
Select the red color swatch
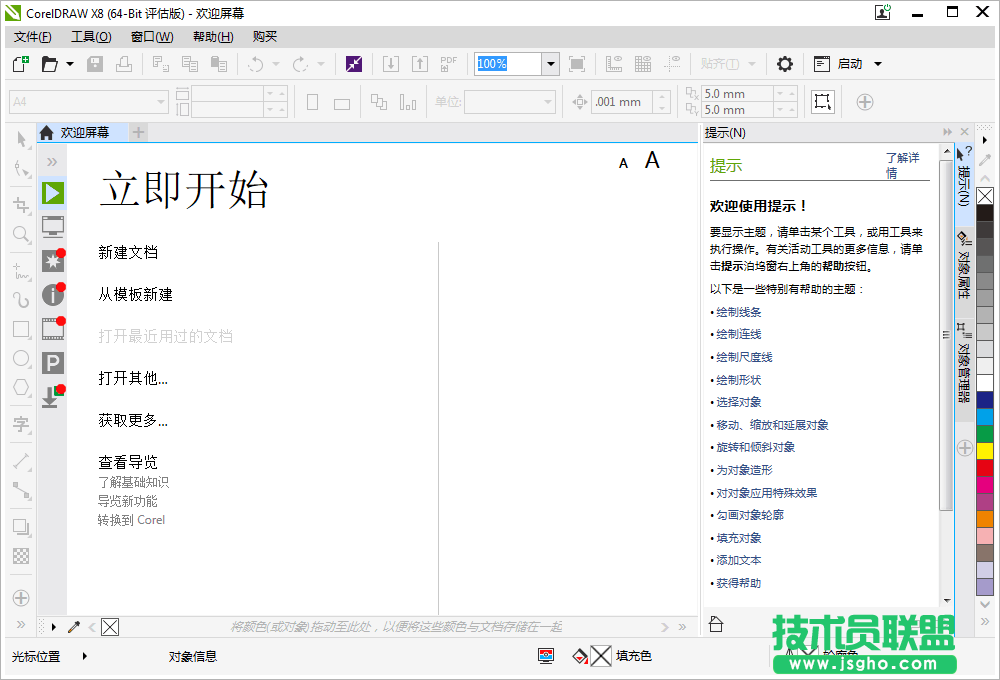(985, 468)
